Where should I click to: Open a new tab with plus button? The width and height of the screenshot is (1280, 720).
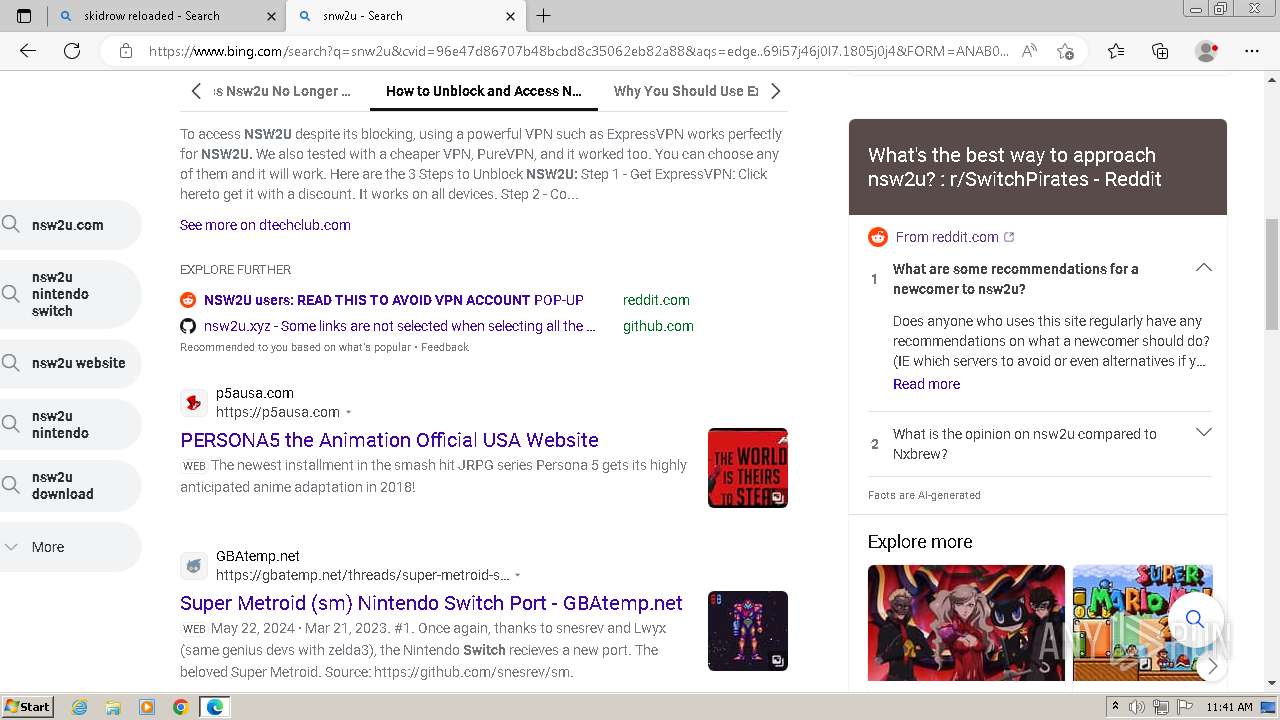click(543, 15)
